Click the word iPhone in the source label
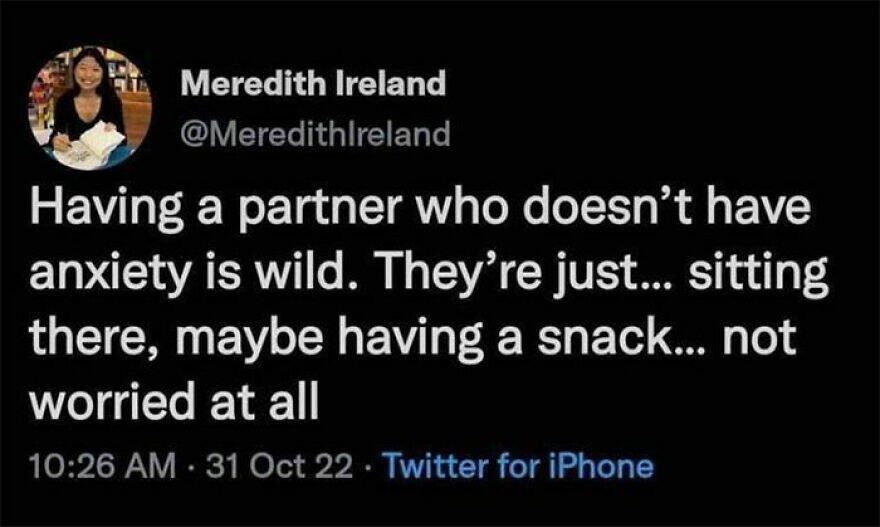This screenshot has width=880, height=527. click(x=610, y=466)
